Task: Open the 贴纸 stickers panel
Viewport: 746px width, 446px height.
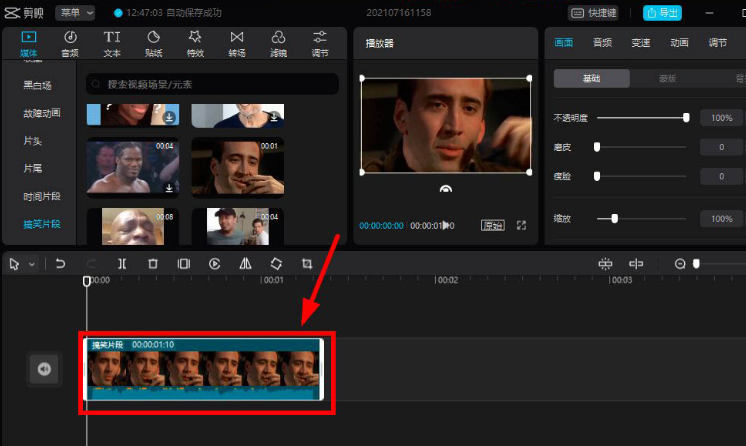Action: click(153, 43)
